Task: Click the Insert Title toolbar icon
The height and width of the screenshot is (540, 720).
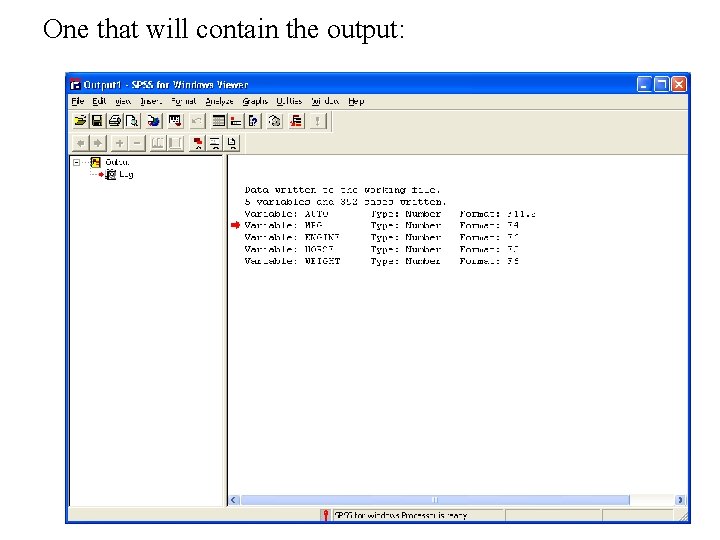Action: (x=215, y=143)
